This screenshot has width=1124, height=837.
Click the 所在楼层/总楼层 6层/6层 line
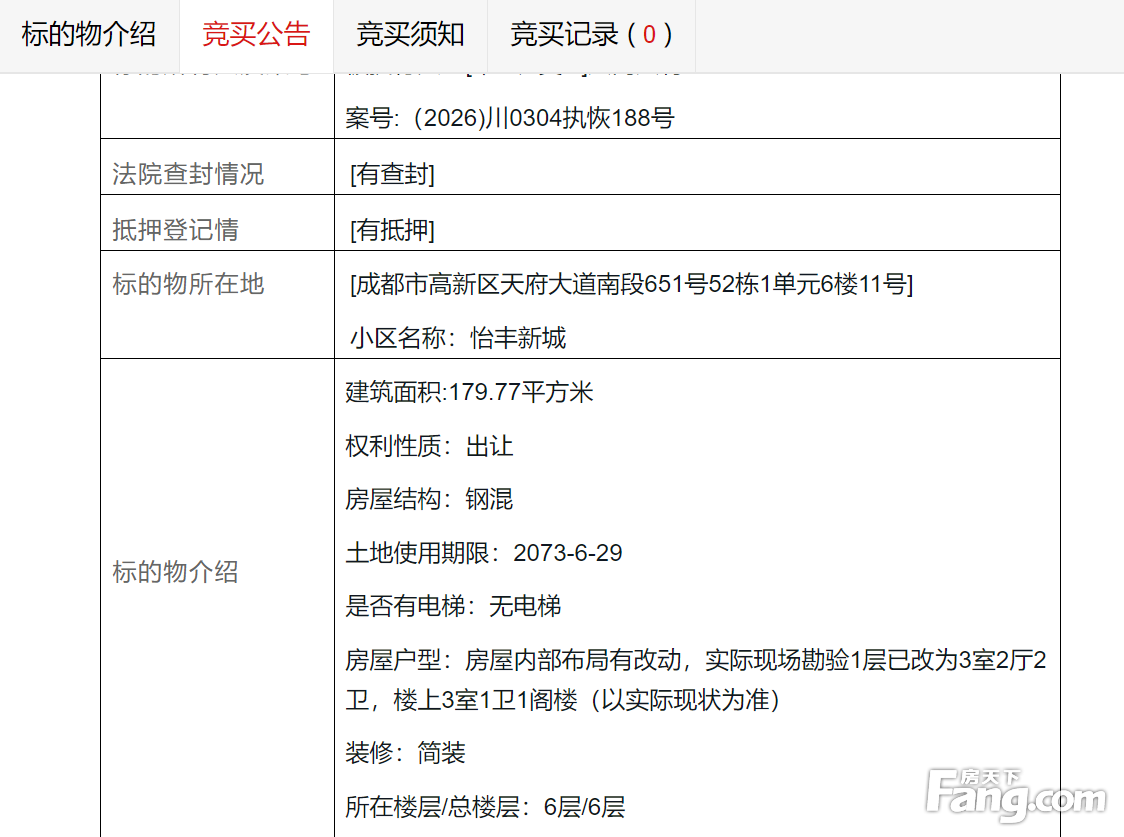(x=485, y=807)
